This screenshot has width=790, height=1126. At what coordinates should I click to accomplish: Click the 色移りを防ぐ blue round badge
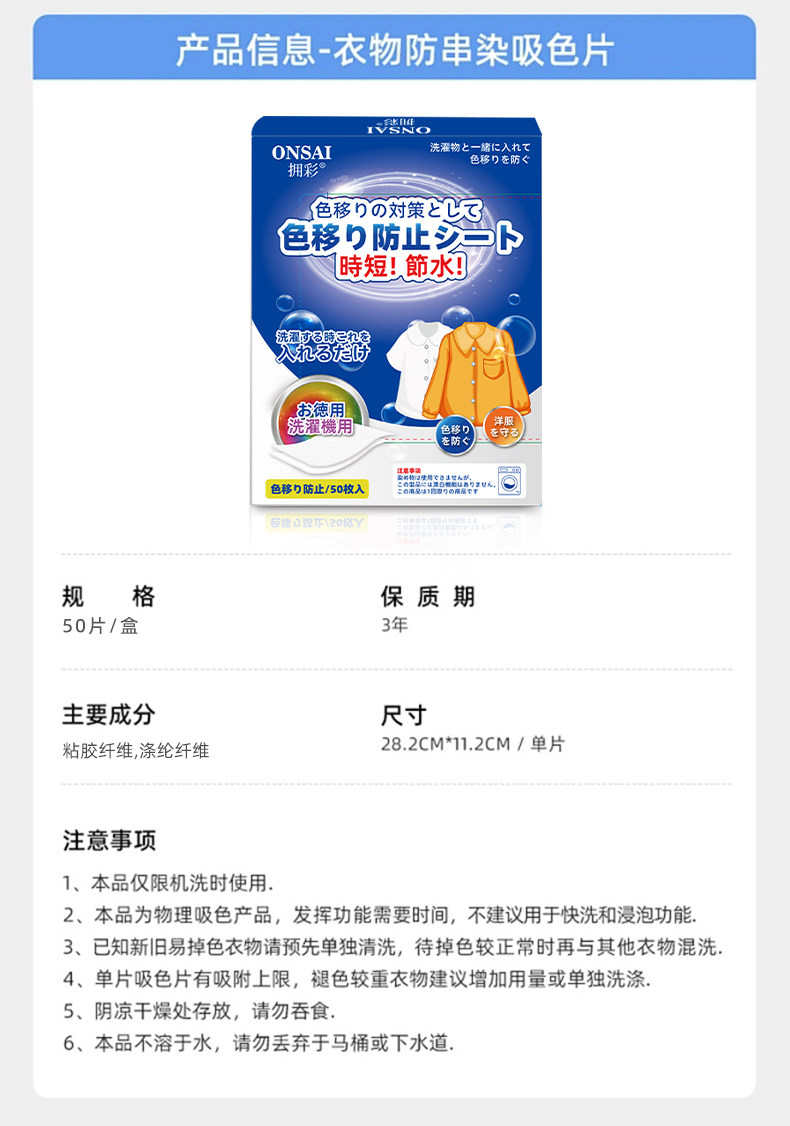click(x=455, y=435)
